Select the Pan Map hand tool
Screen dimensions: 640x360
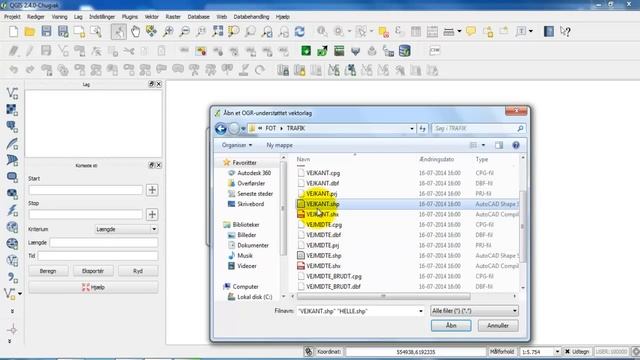coord(135,31)
